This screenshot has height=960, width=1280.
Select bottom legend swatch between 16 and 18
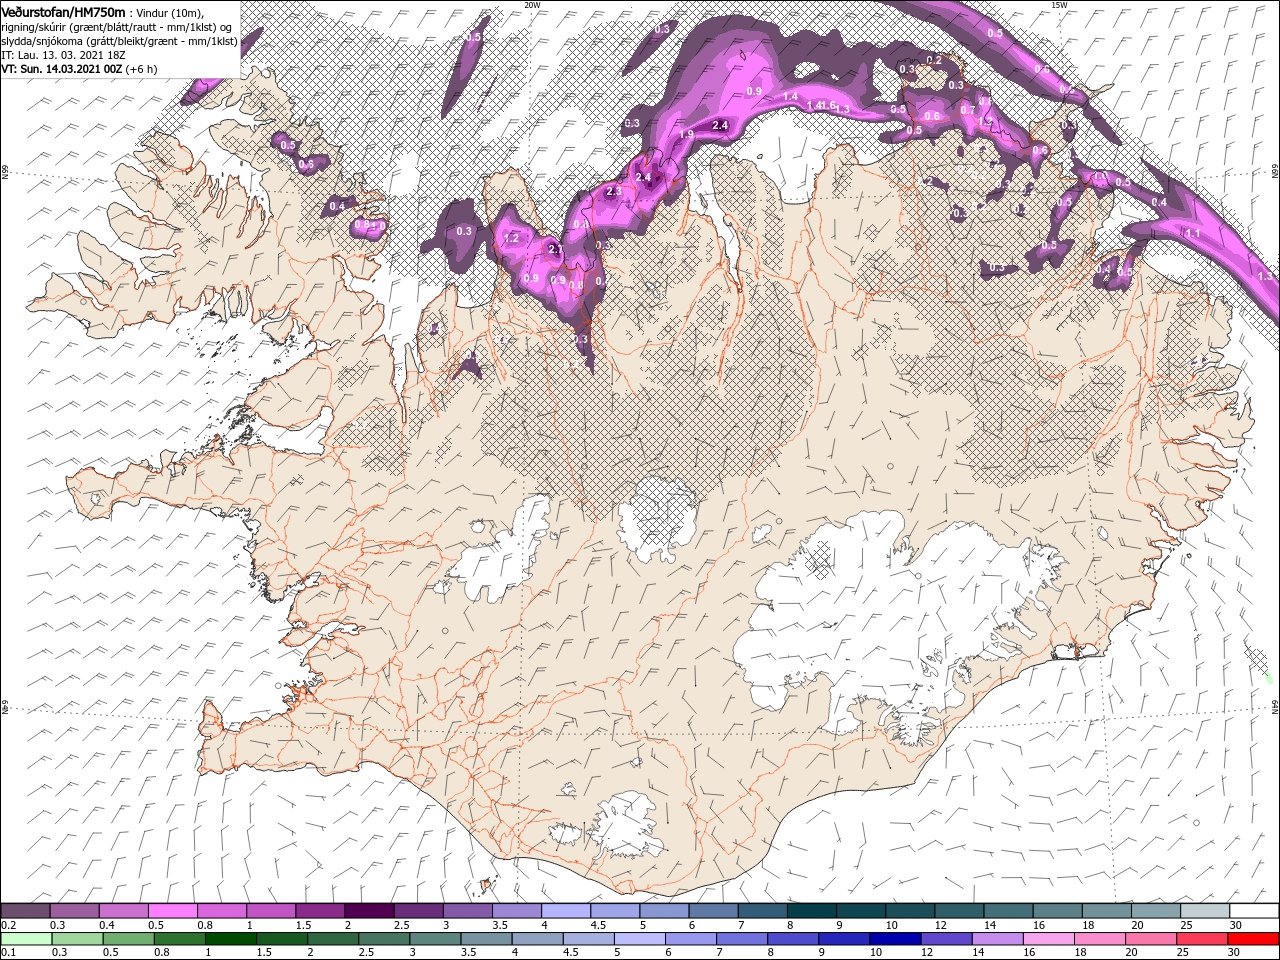(x=1049, y=939)
